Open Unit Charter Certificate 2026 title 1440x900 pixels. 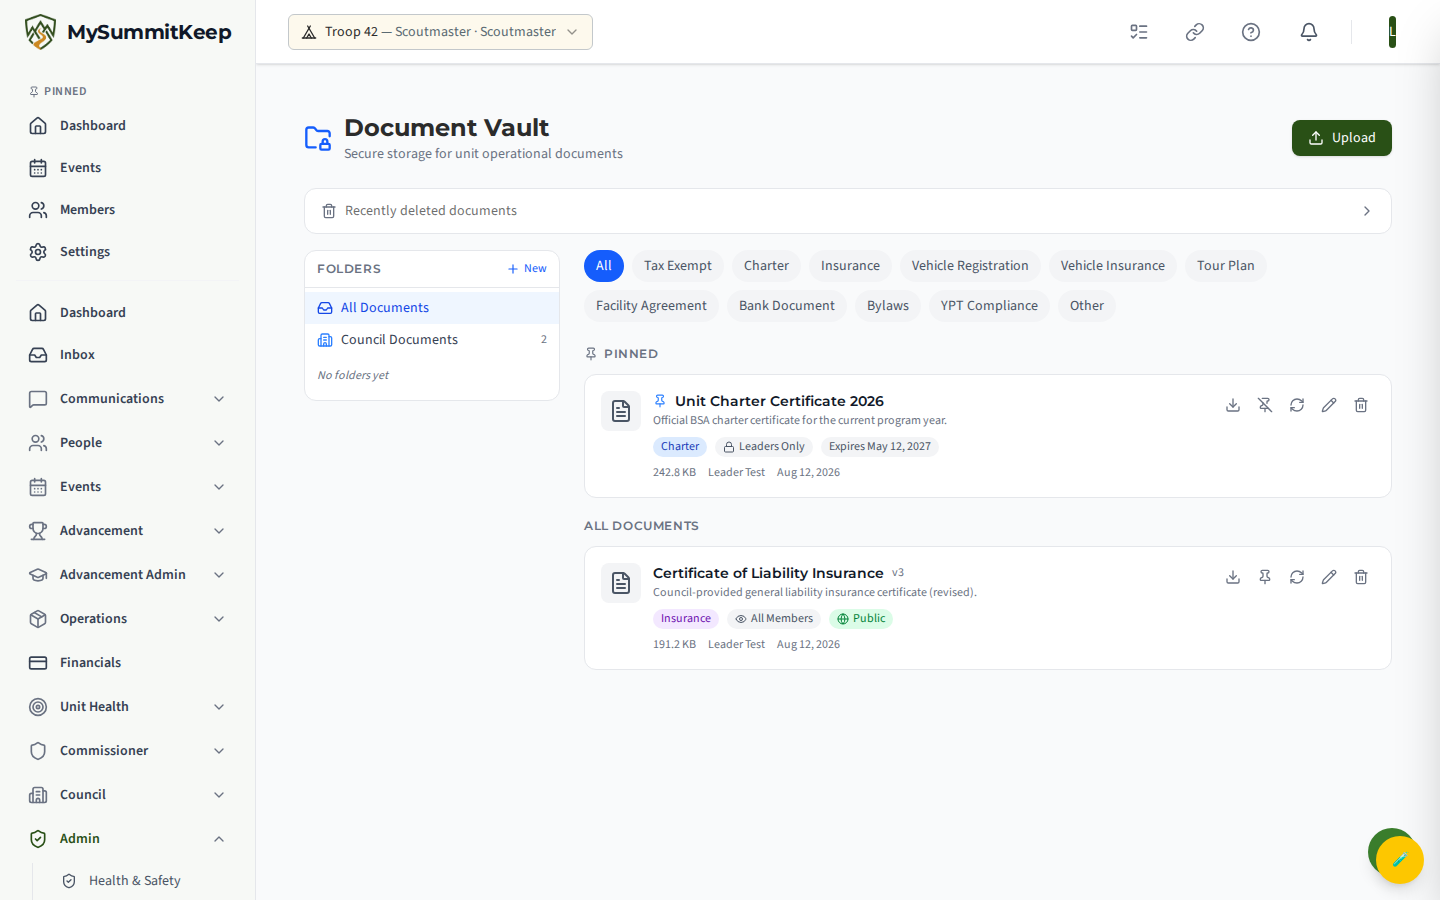(x=779, y=401)
